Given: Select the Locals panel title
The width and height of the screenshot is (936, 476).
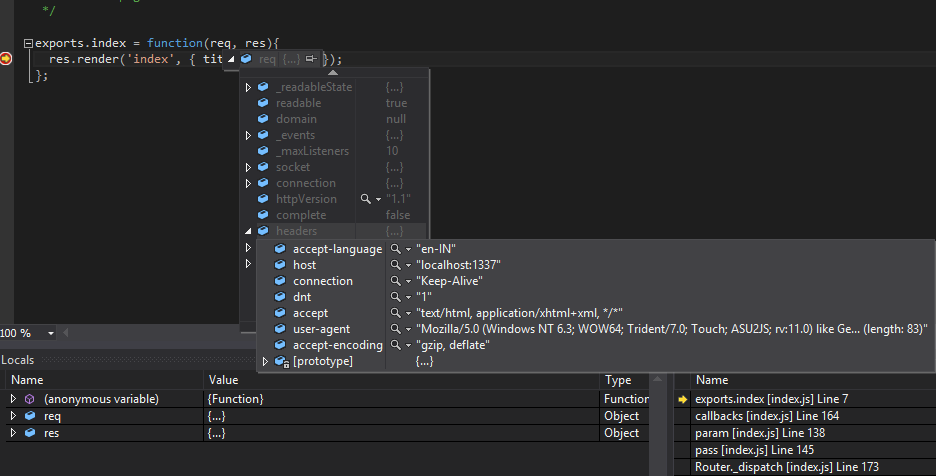Looking at the screenshot, I should 17,360.
